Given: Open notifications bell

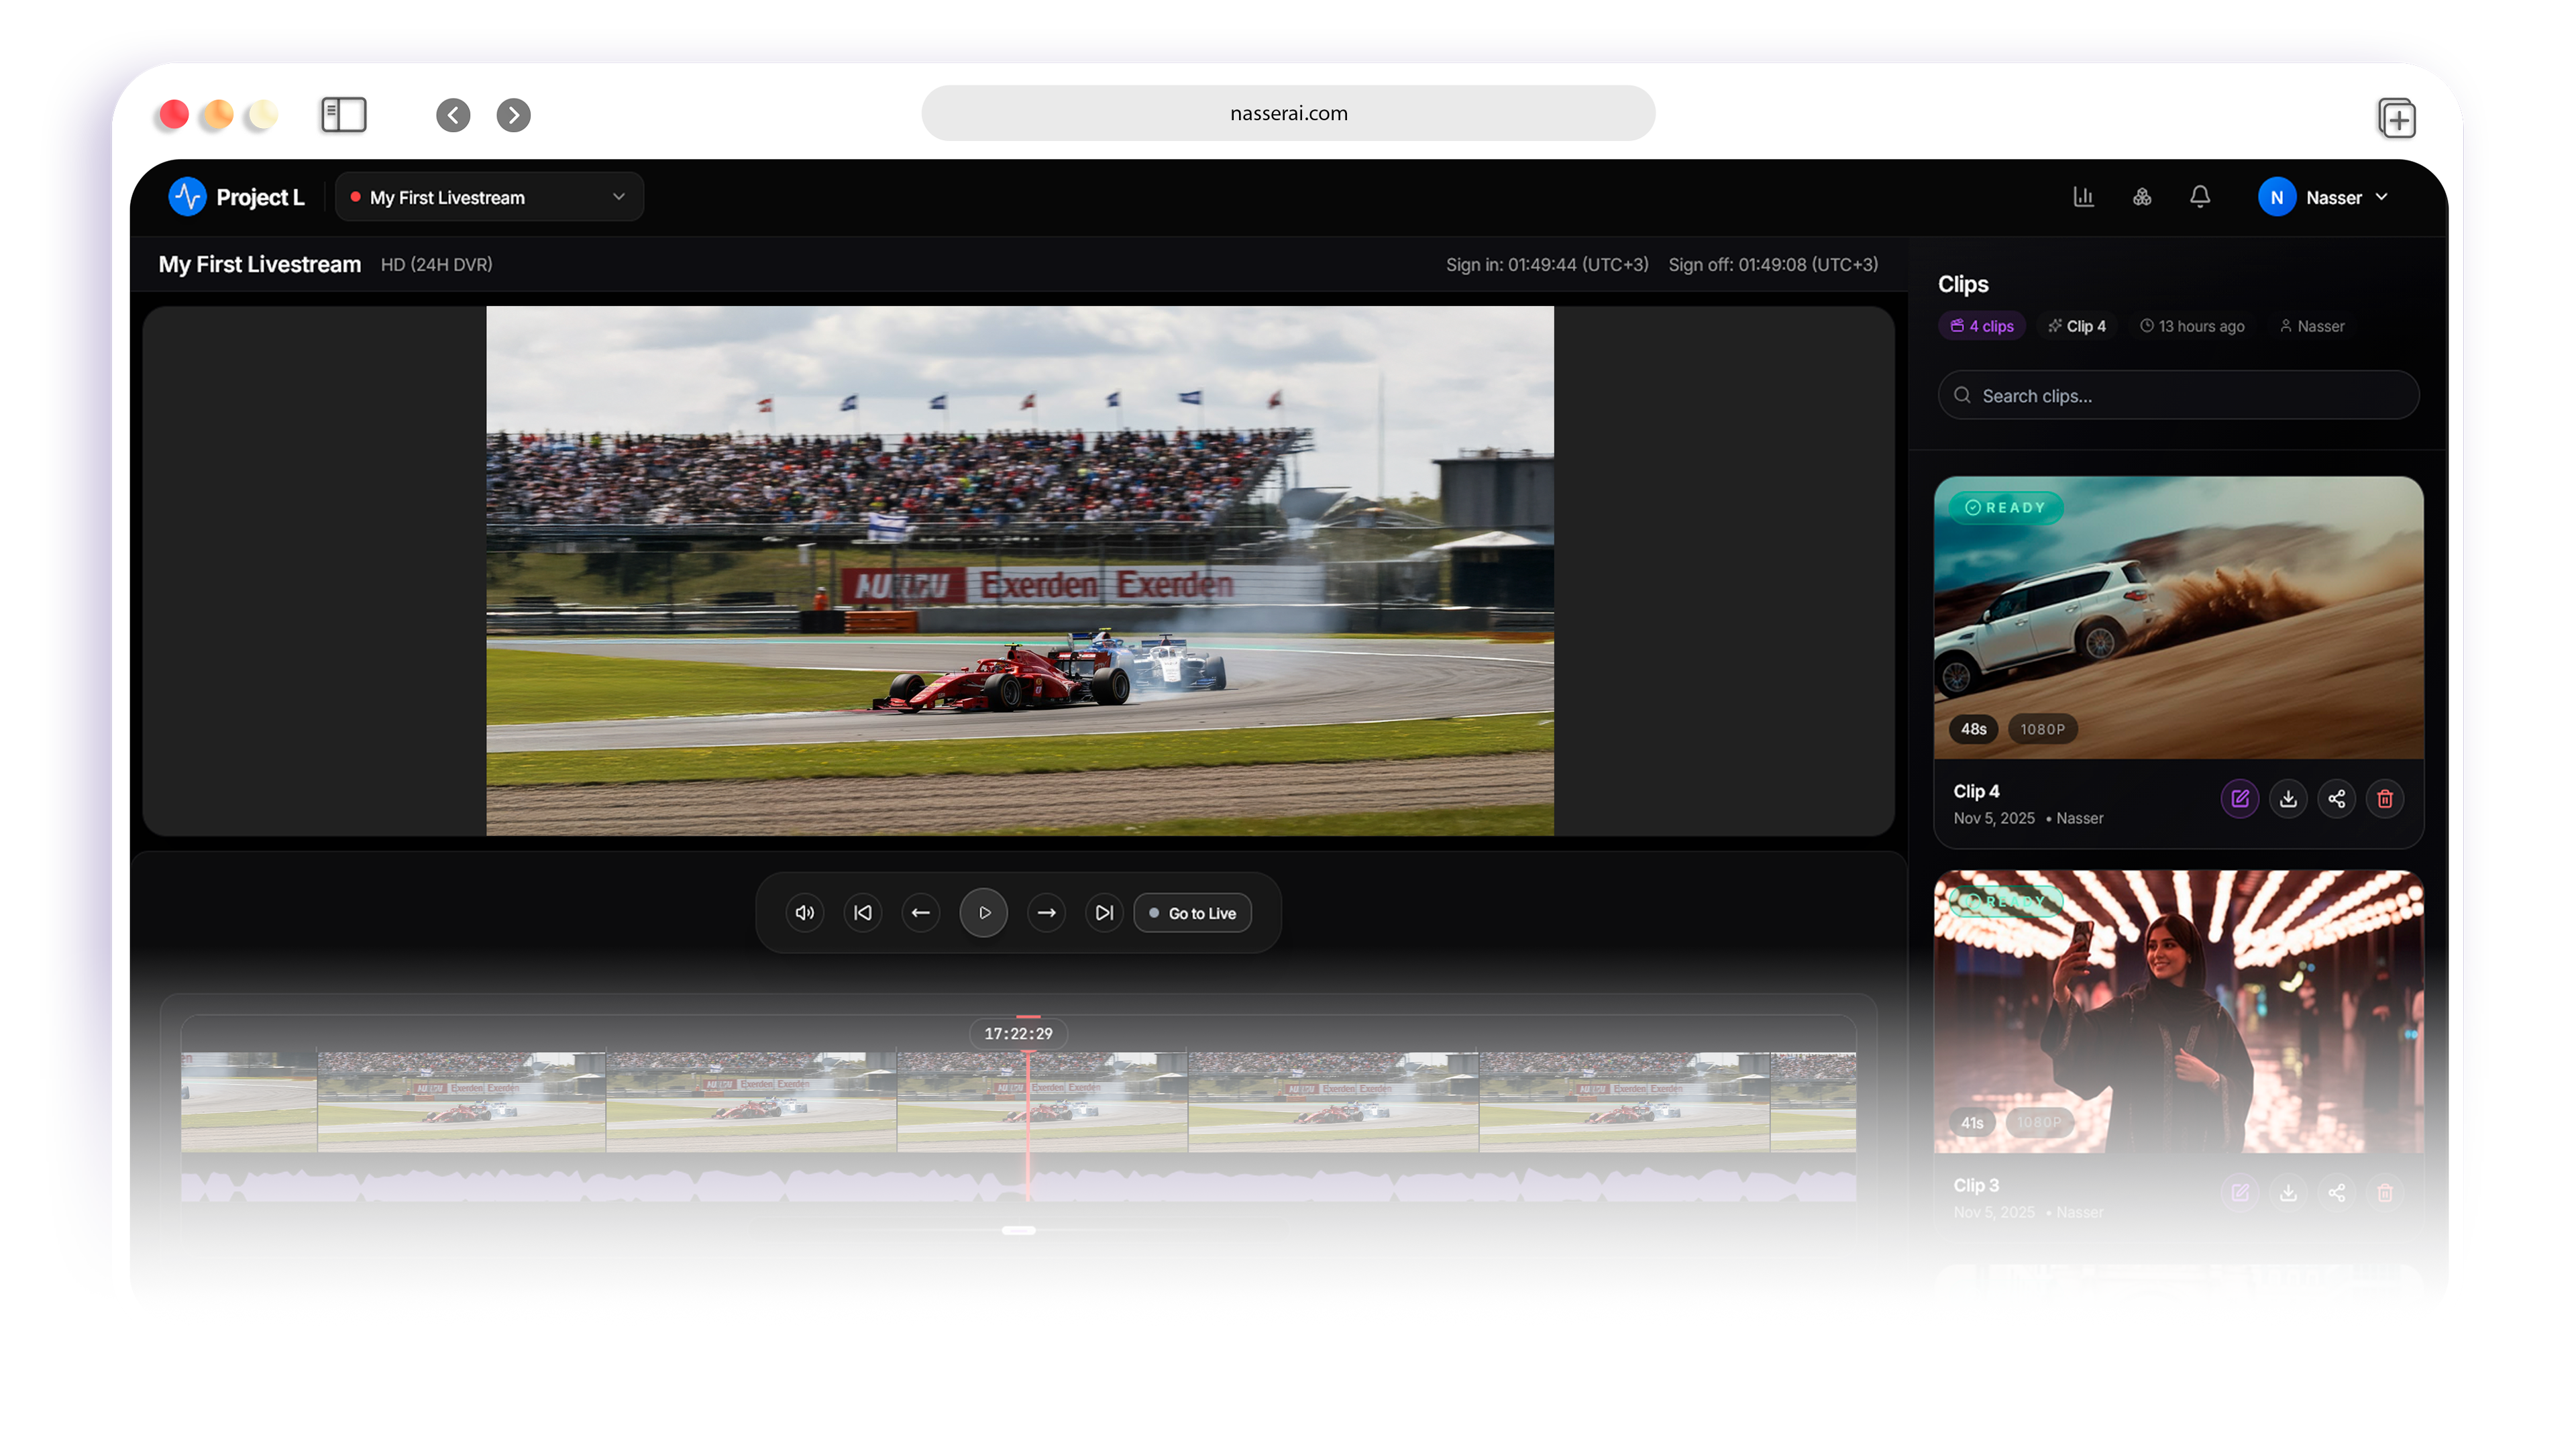Looking at the screenshot, I should [2200, 197].
